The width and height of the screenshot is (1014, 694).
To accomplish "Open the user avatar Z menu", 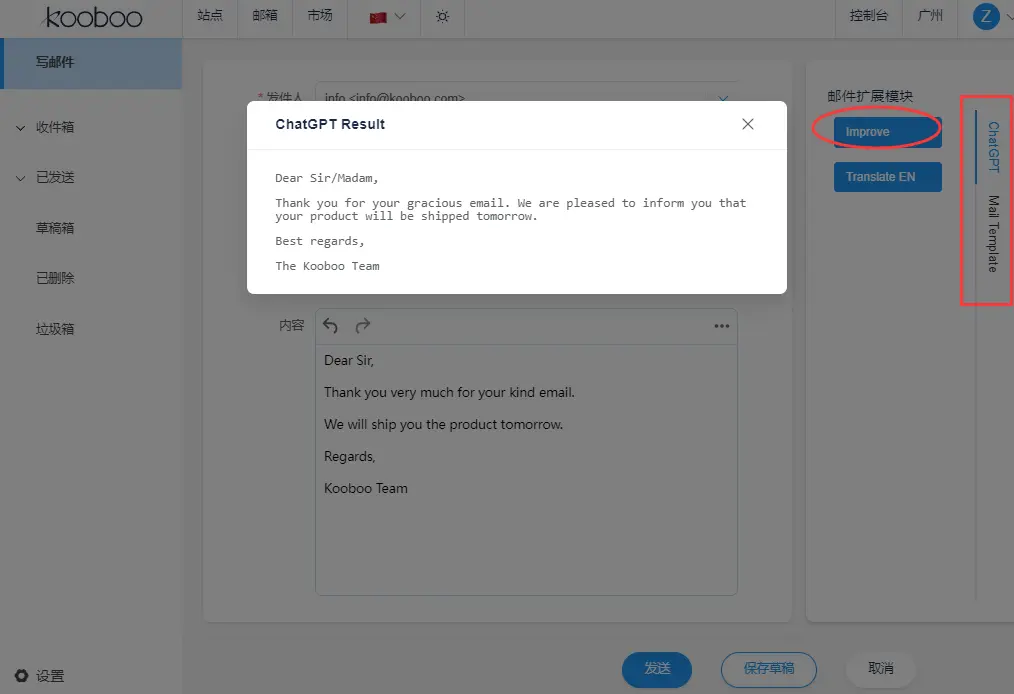I will click(x=985, y=16).
